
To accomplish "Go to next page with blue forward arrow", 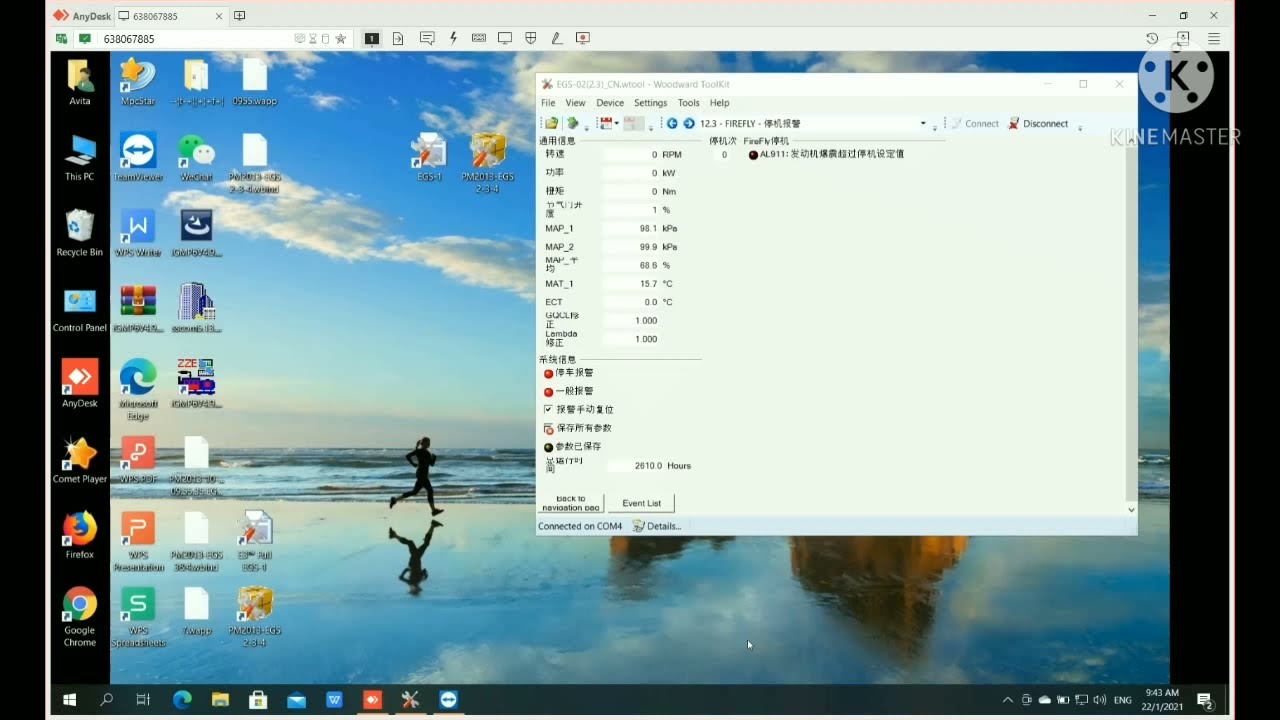I will (x=689, y=123).
